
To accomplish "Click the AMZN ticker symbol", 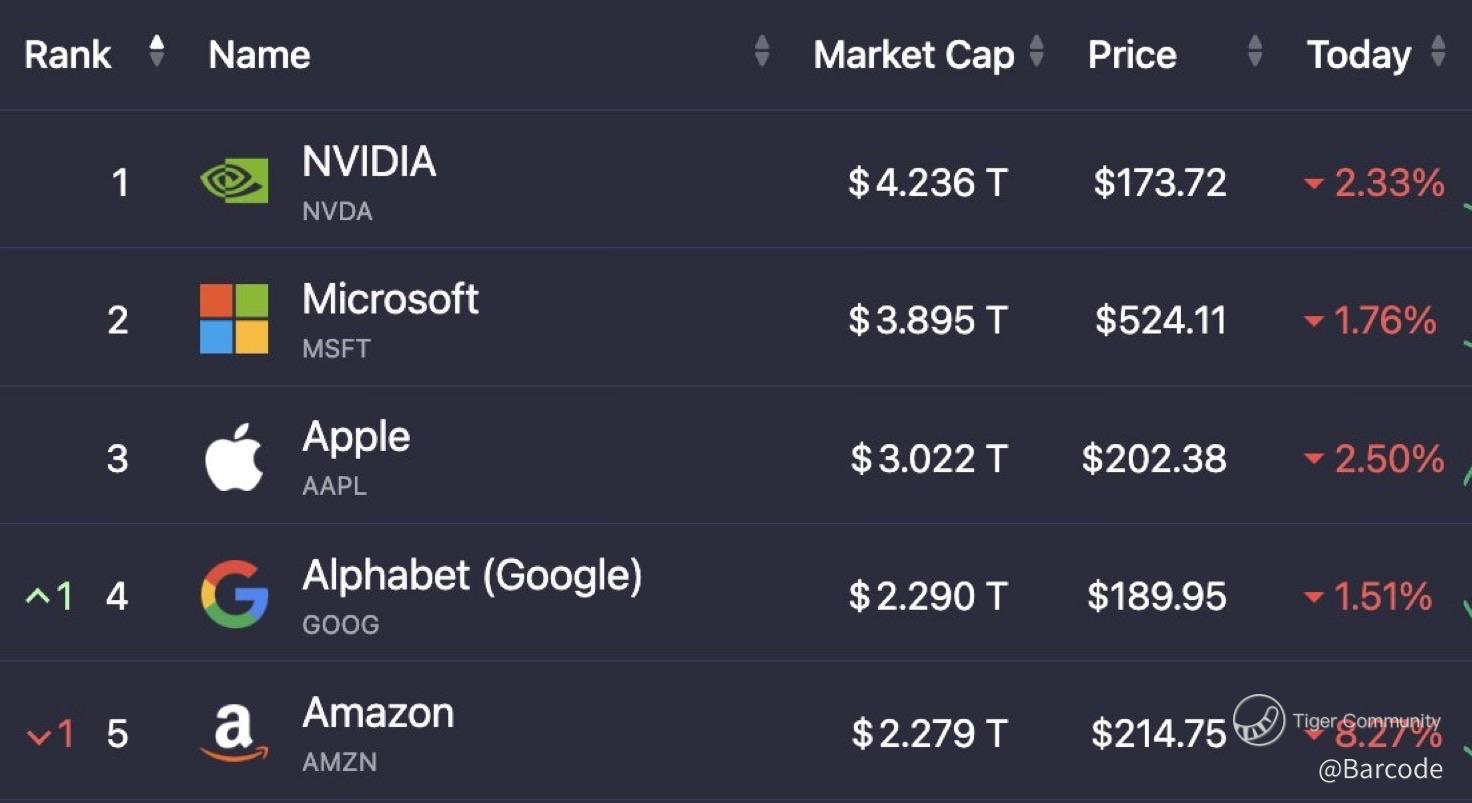I will click(x=339, y=762).
